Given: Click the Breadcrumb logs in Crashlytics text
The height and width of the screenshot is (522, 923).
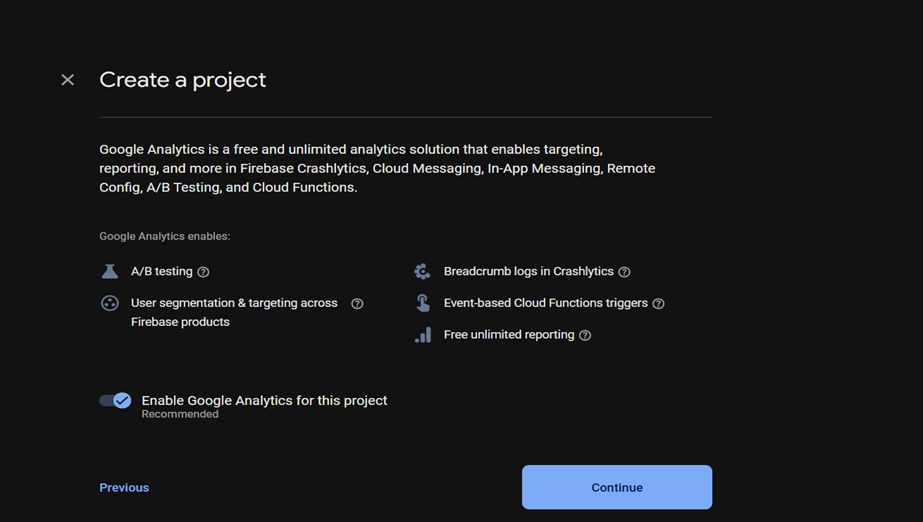Looking at the screenshot, I should click(529, 271).
